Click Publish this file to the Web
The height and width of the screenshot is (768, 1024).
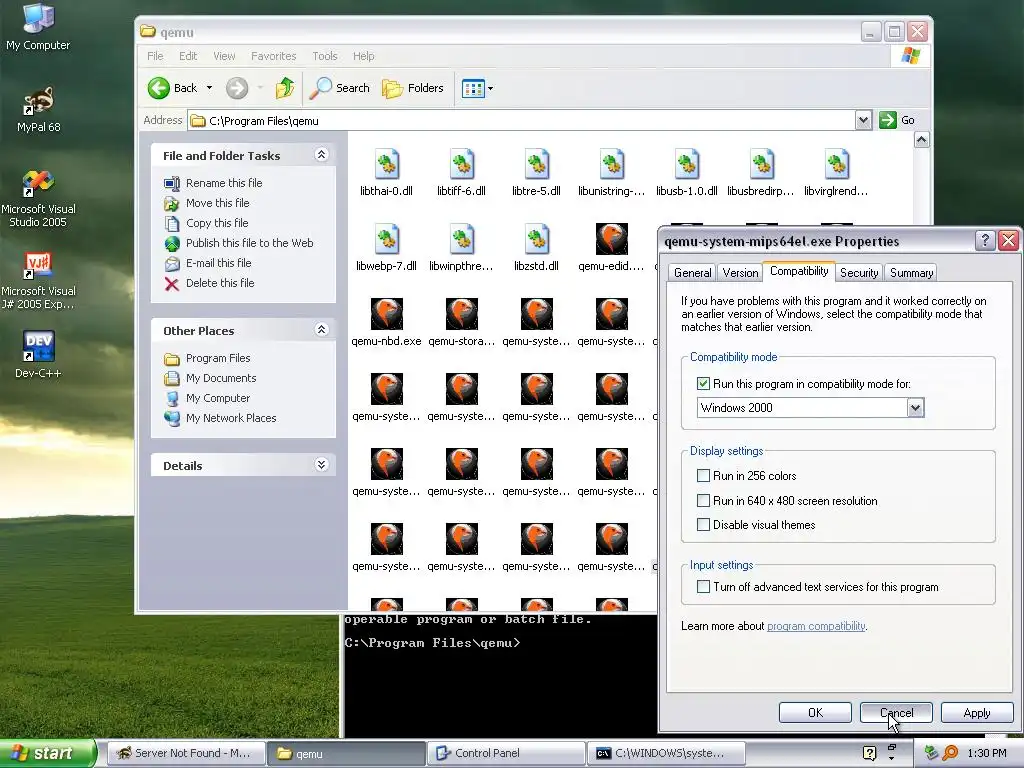pyautogui.click(x=249, y=243)
